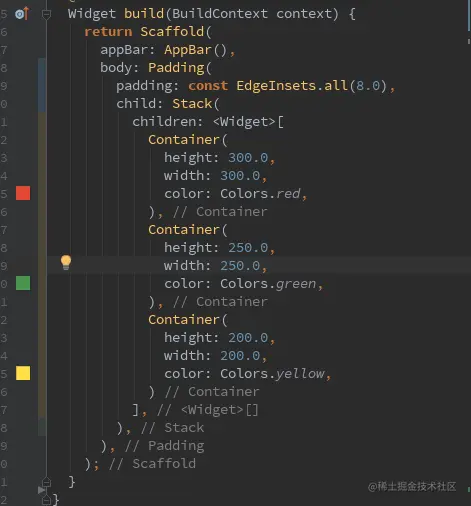Image resolution: width=471 pixels, height=506 pixels.
Task: Click the 'width: 250.0' value on highlighted line
Action: click(x=240, y=266)
